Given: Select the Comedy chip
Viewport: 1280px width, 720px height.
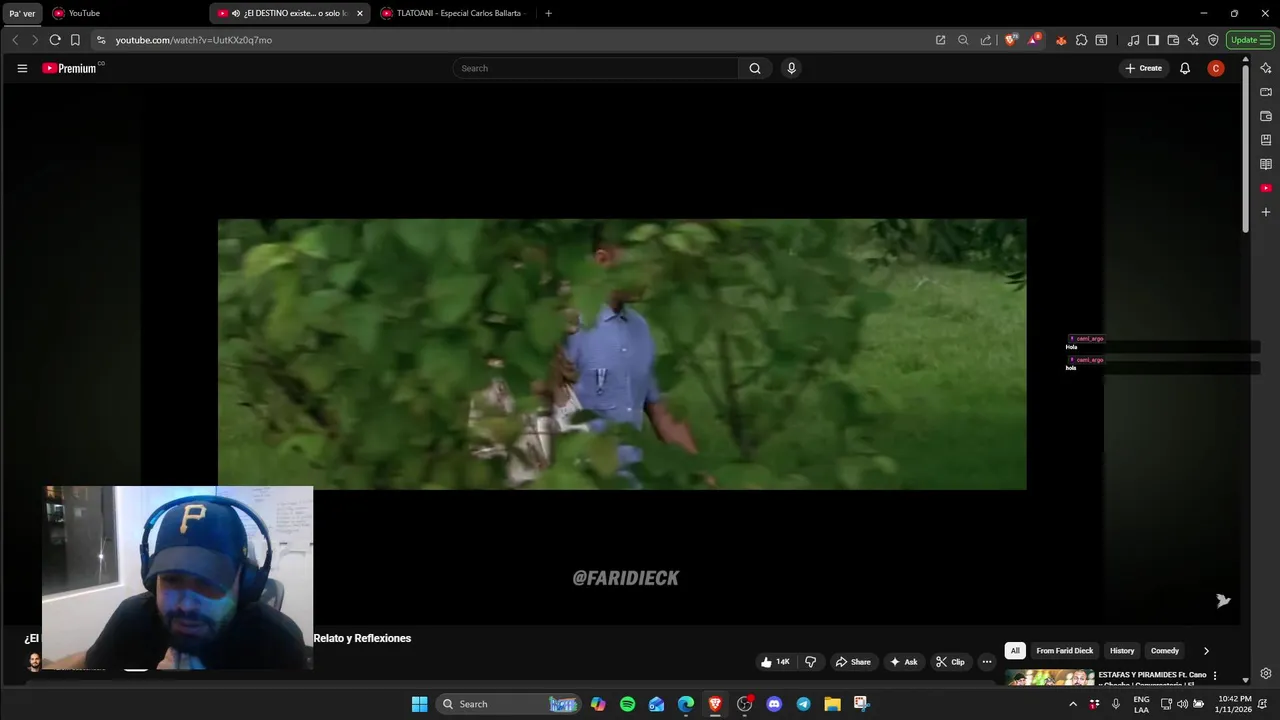Looking at the screenshot, I should click(x=1165, y=651).
